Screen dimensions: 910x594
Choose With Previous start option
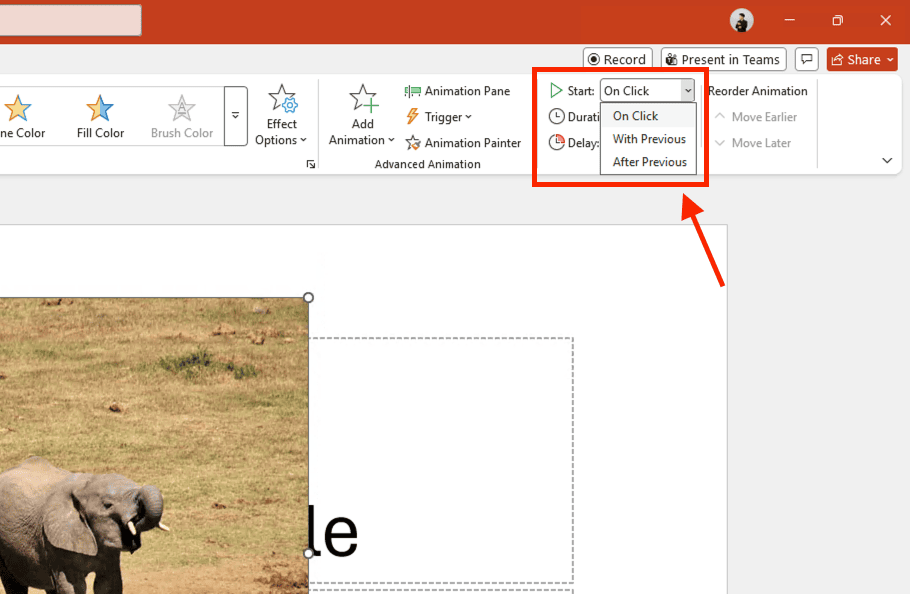(649, 139)
